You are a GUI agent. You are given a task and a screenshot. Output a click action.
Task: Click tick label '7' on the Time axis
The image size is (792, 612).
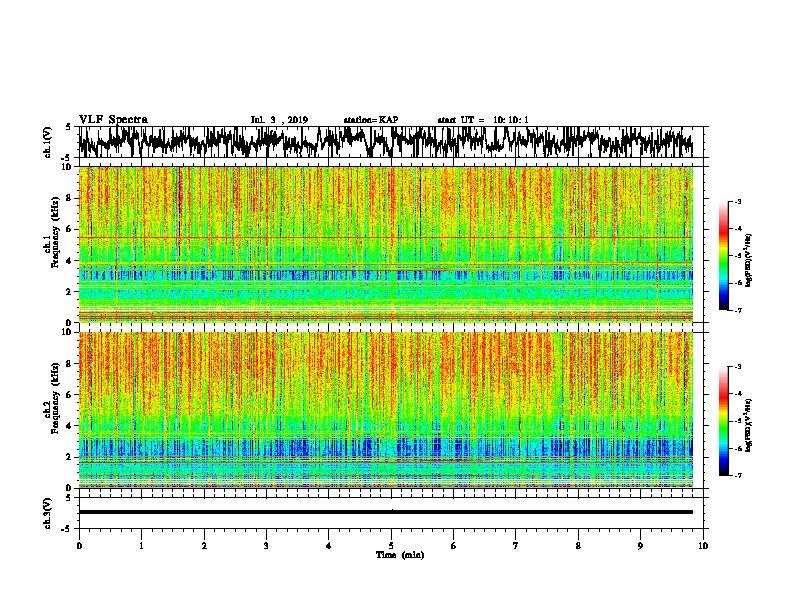[x=516, y=545]
